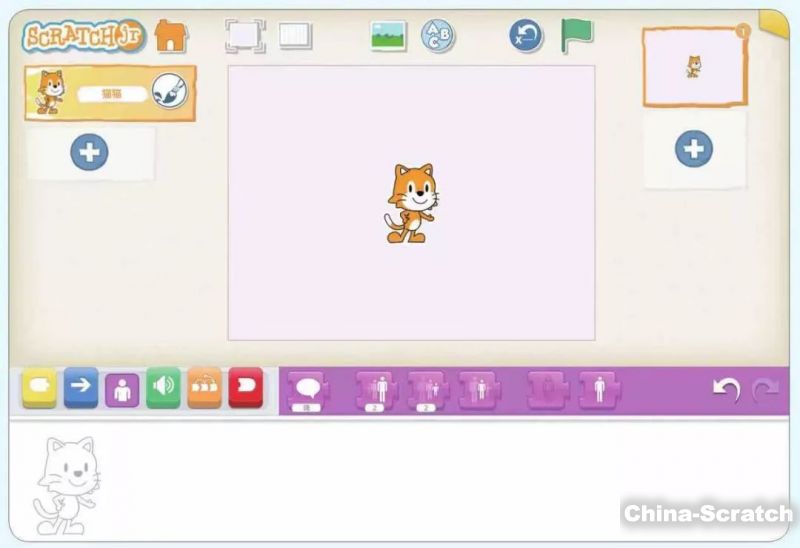
Task: Undo the last action
Action: [725, 390]
